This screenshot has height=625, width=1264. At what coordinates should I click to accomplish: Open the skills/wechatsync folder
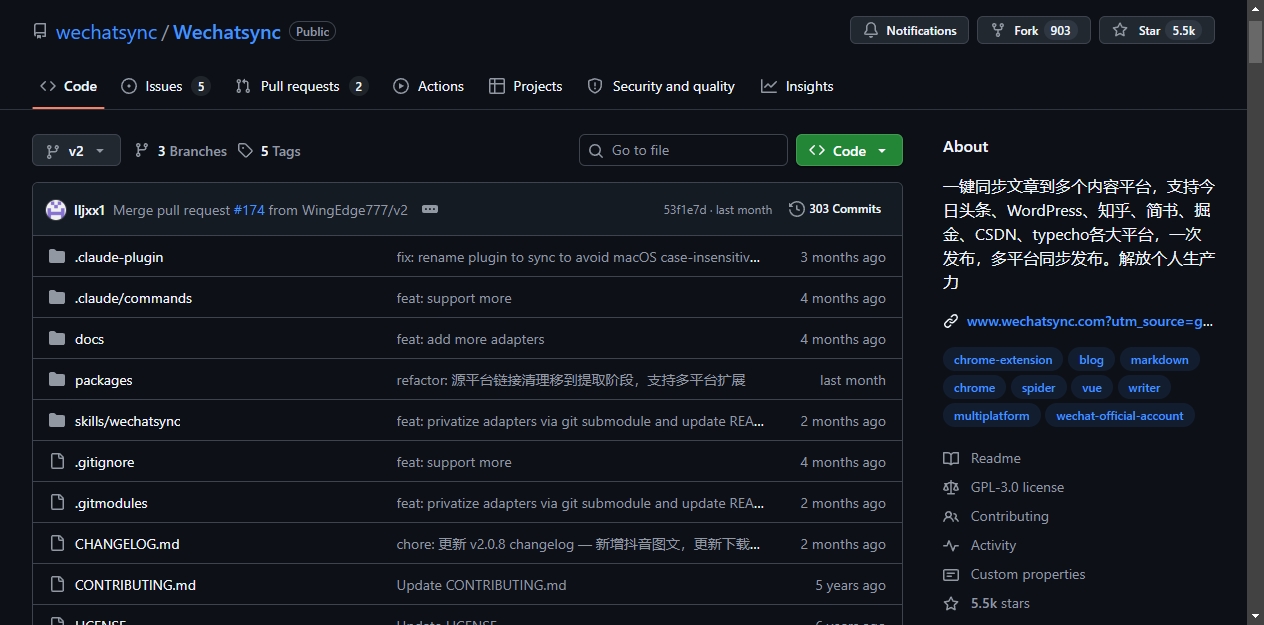(128, 421)
